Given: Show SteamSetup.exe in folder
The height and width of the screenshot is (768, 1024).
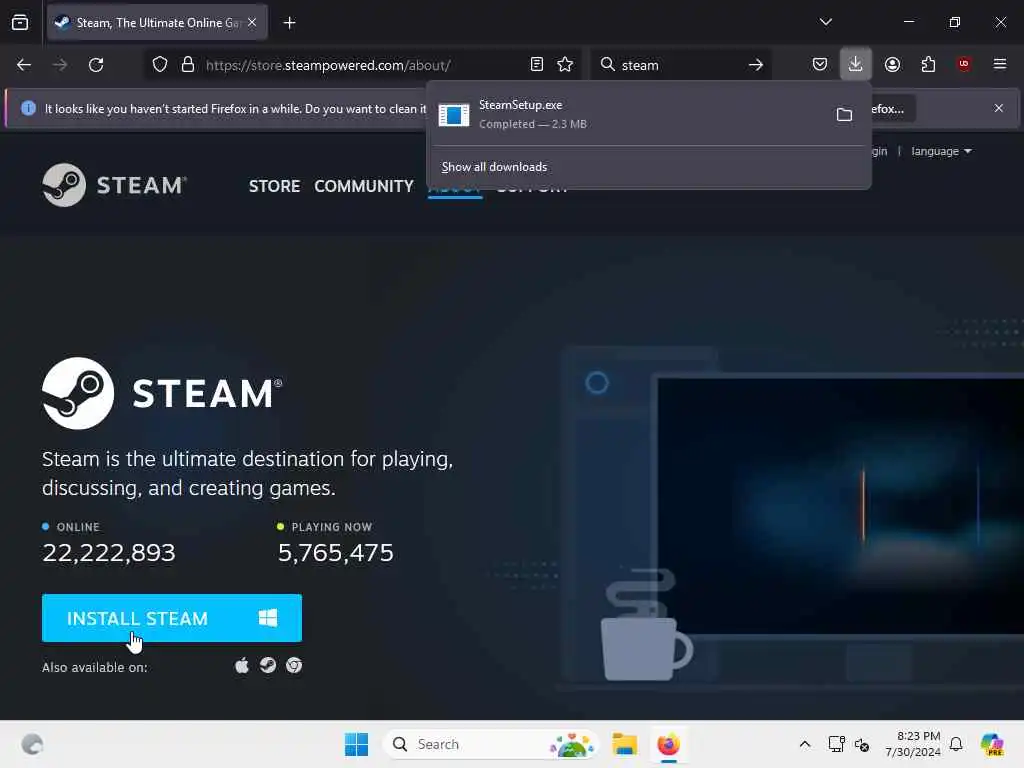Looking at the screenshot, I should 844,114.
